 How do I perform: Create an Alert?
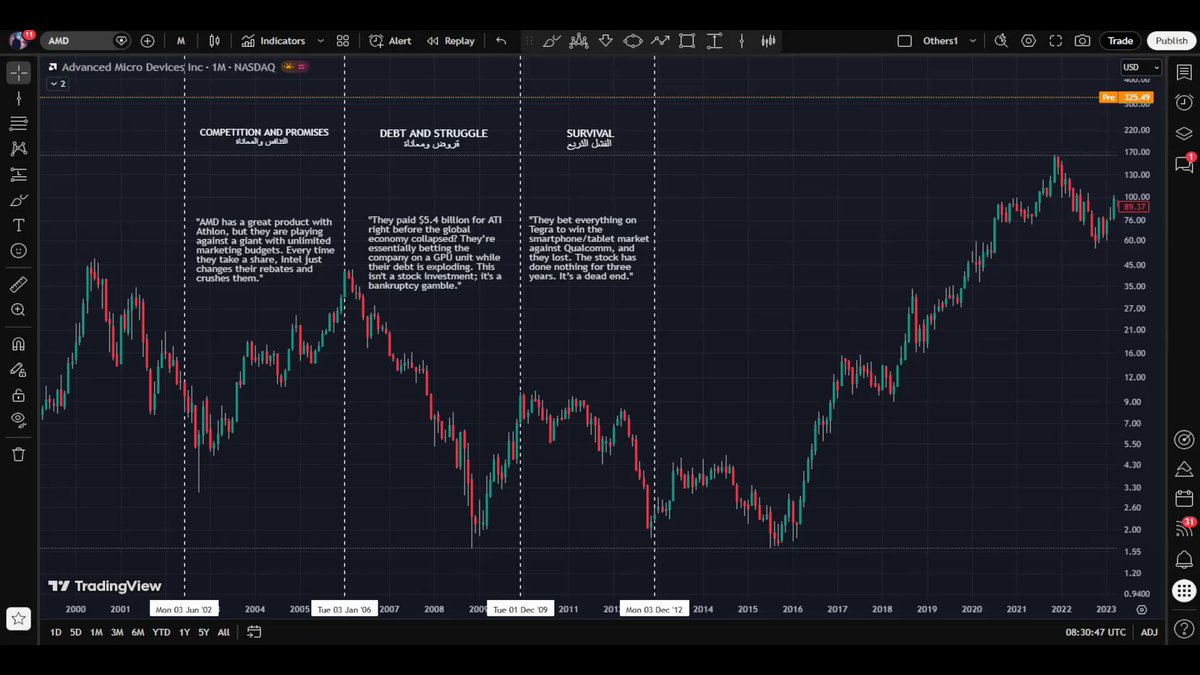[390, 41]
